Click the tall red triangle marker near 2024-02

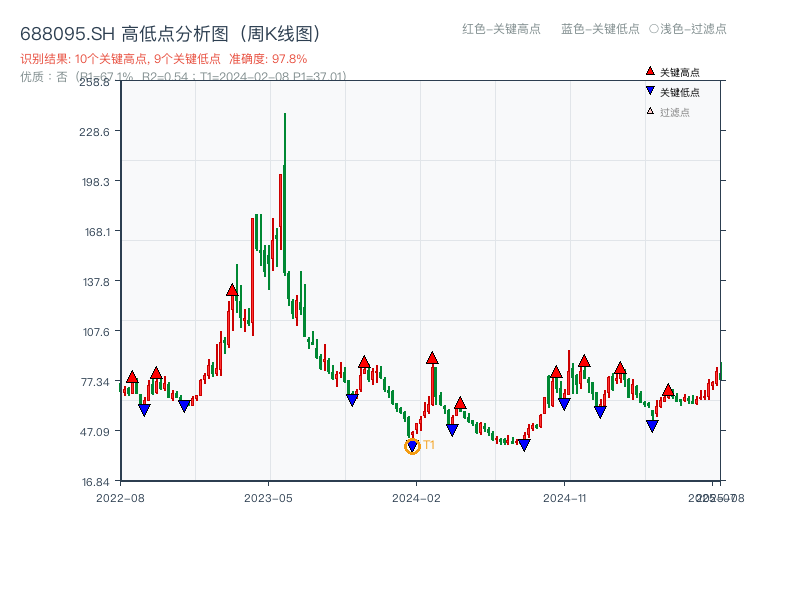[432, 358]
